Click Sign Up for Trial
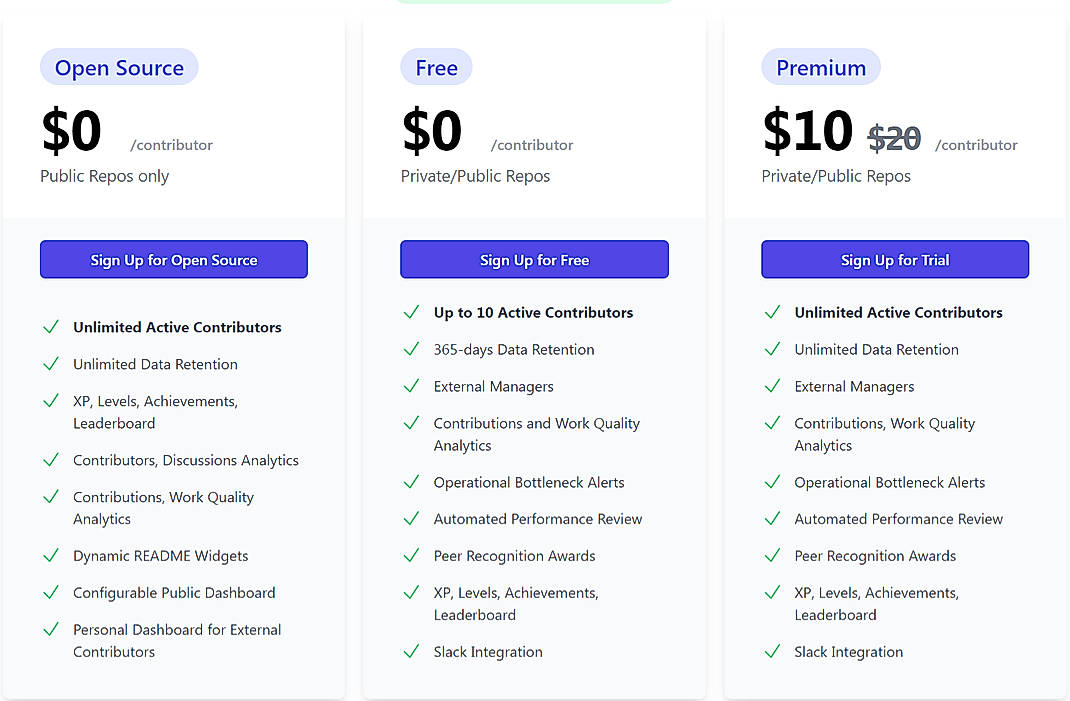Screen dimensions: 1070x701 pos(895,258)
